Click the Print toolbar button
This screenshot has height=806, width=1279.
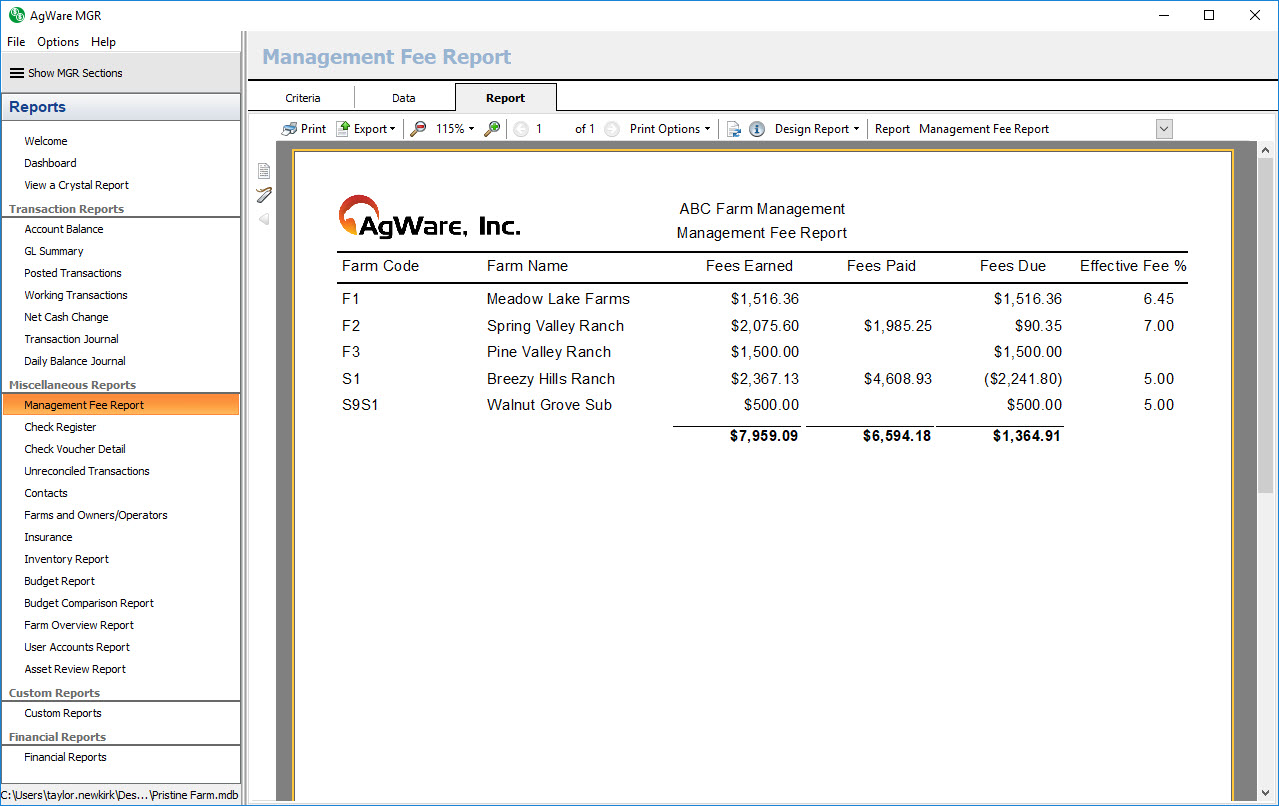(x=304, y=129)
